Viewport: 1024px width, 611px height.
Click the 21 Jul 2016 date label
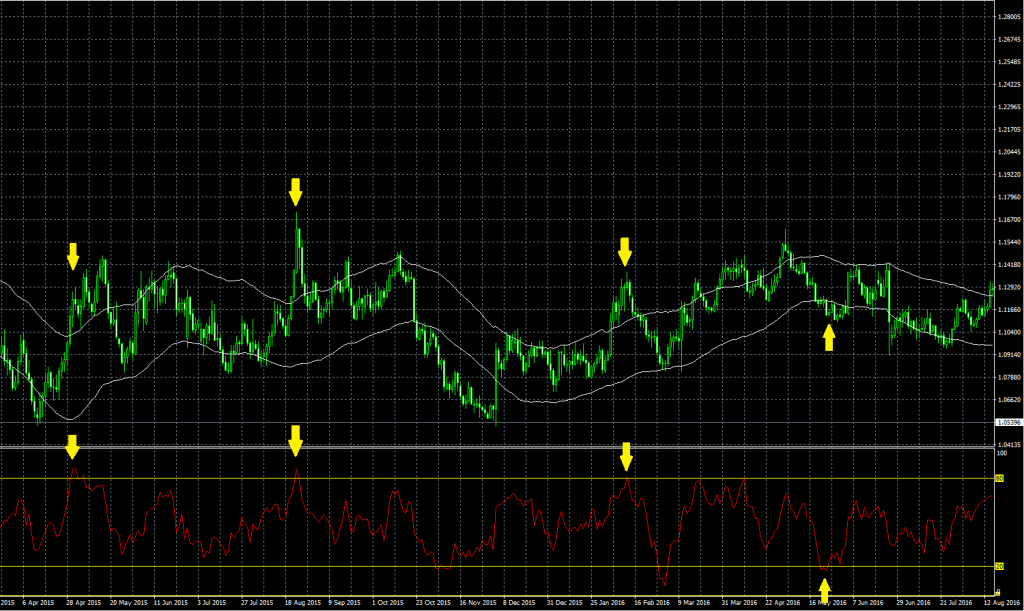pos(957,603)
